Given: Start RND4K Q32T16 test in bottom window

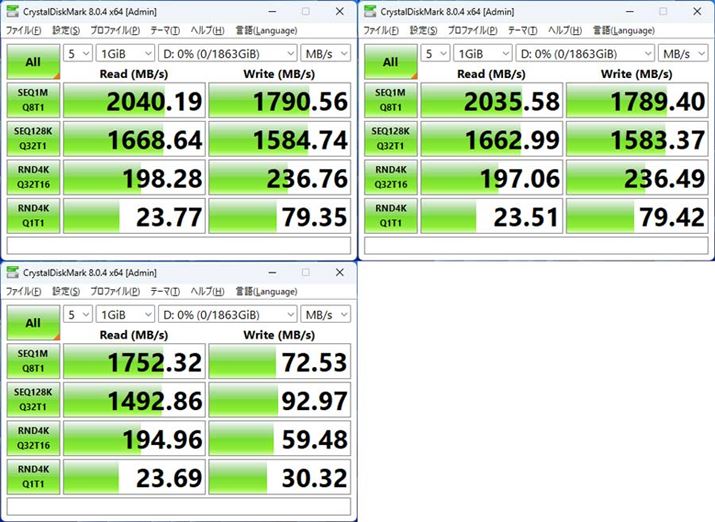Looking at the screenshot, I should pyautogui.click(x=33, y=438).
